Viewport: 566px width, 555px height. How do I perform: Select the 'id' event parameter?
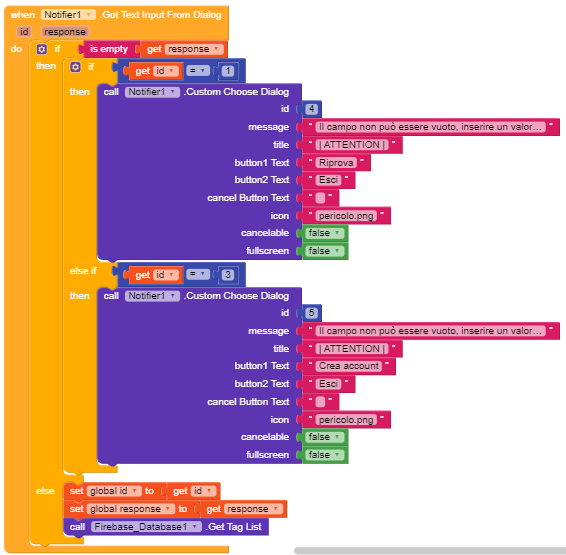(x=24, y=32)
